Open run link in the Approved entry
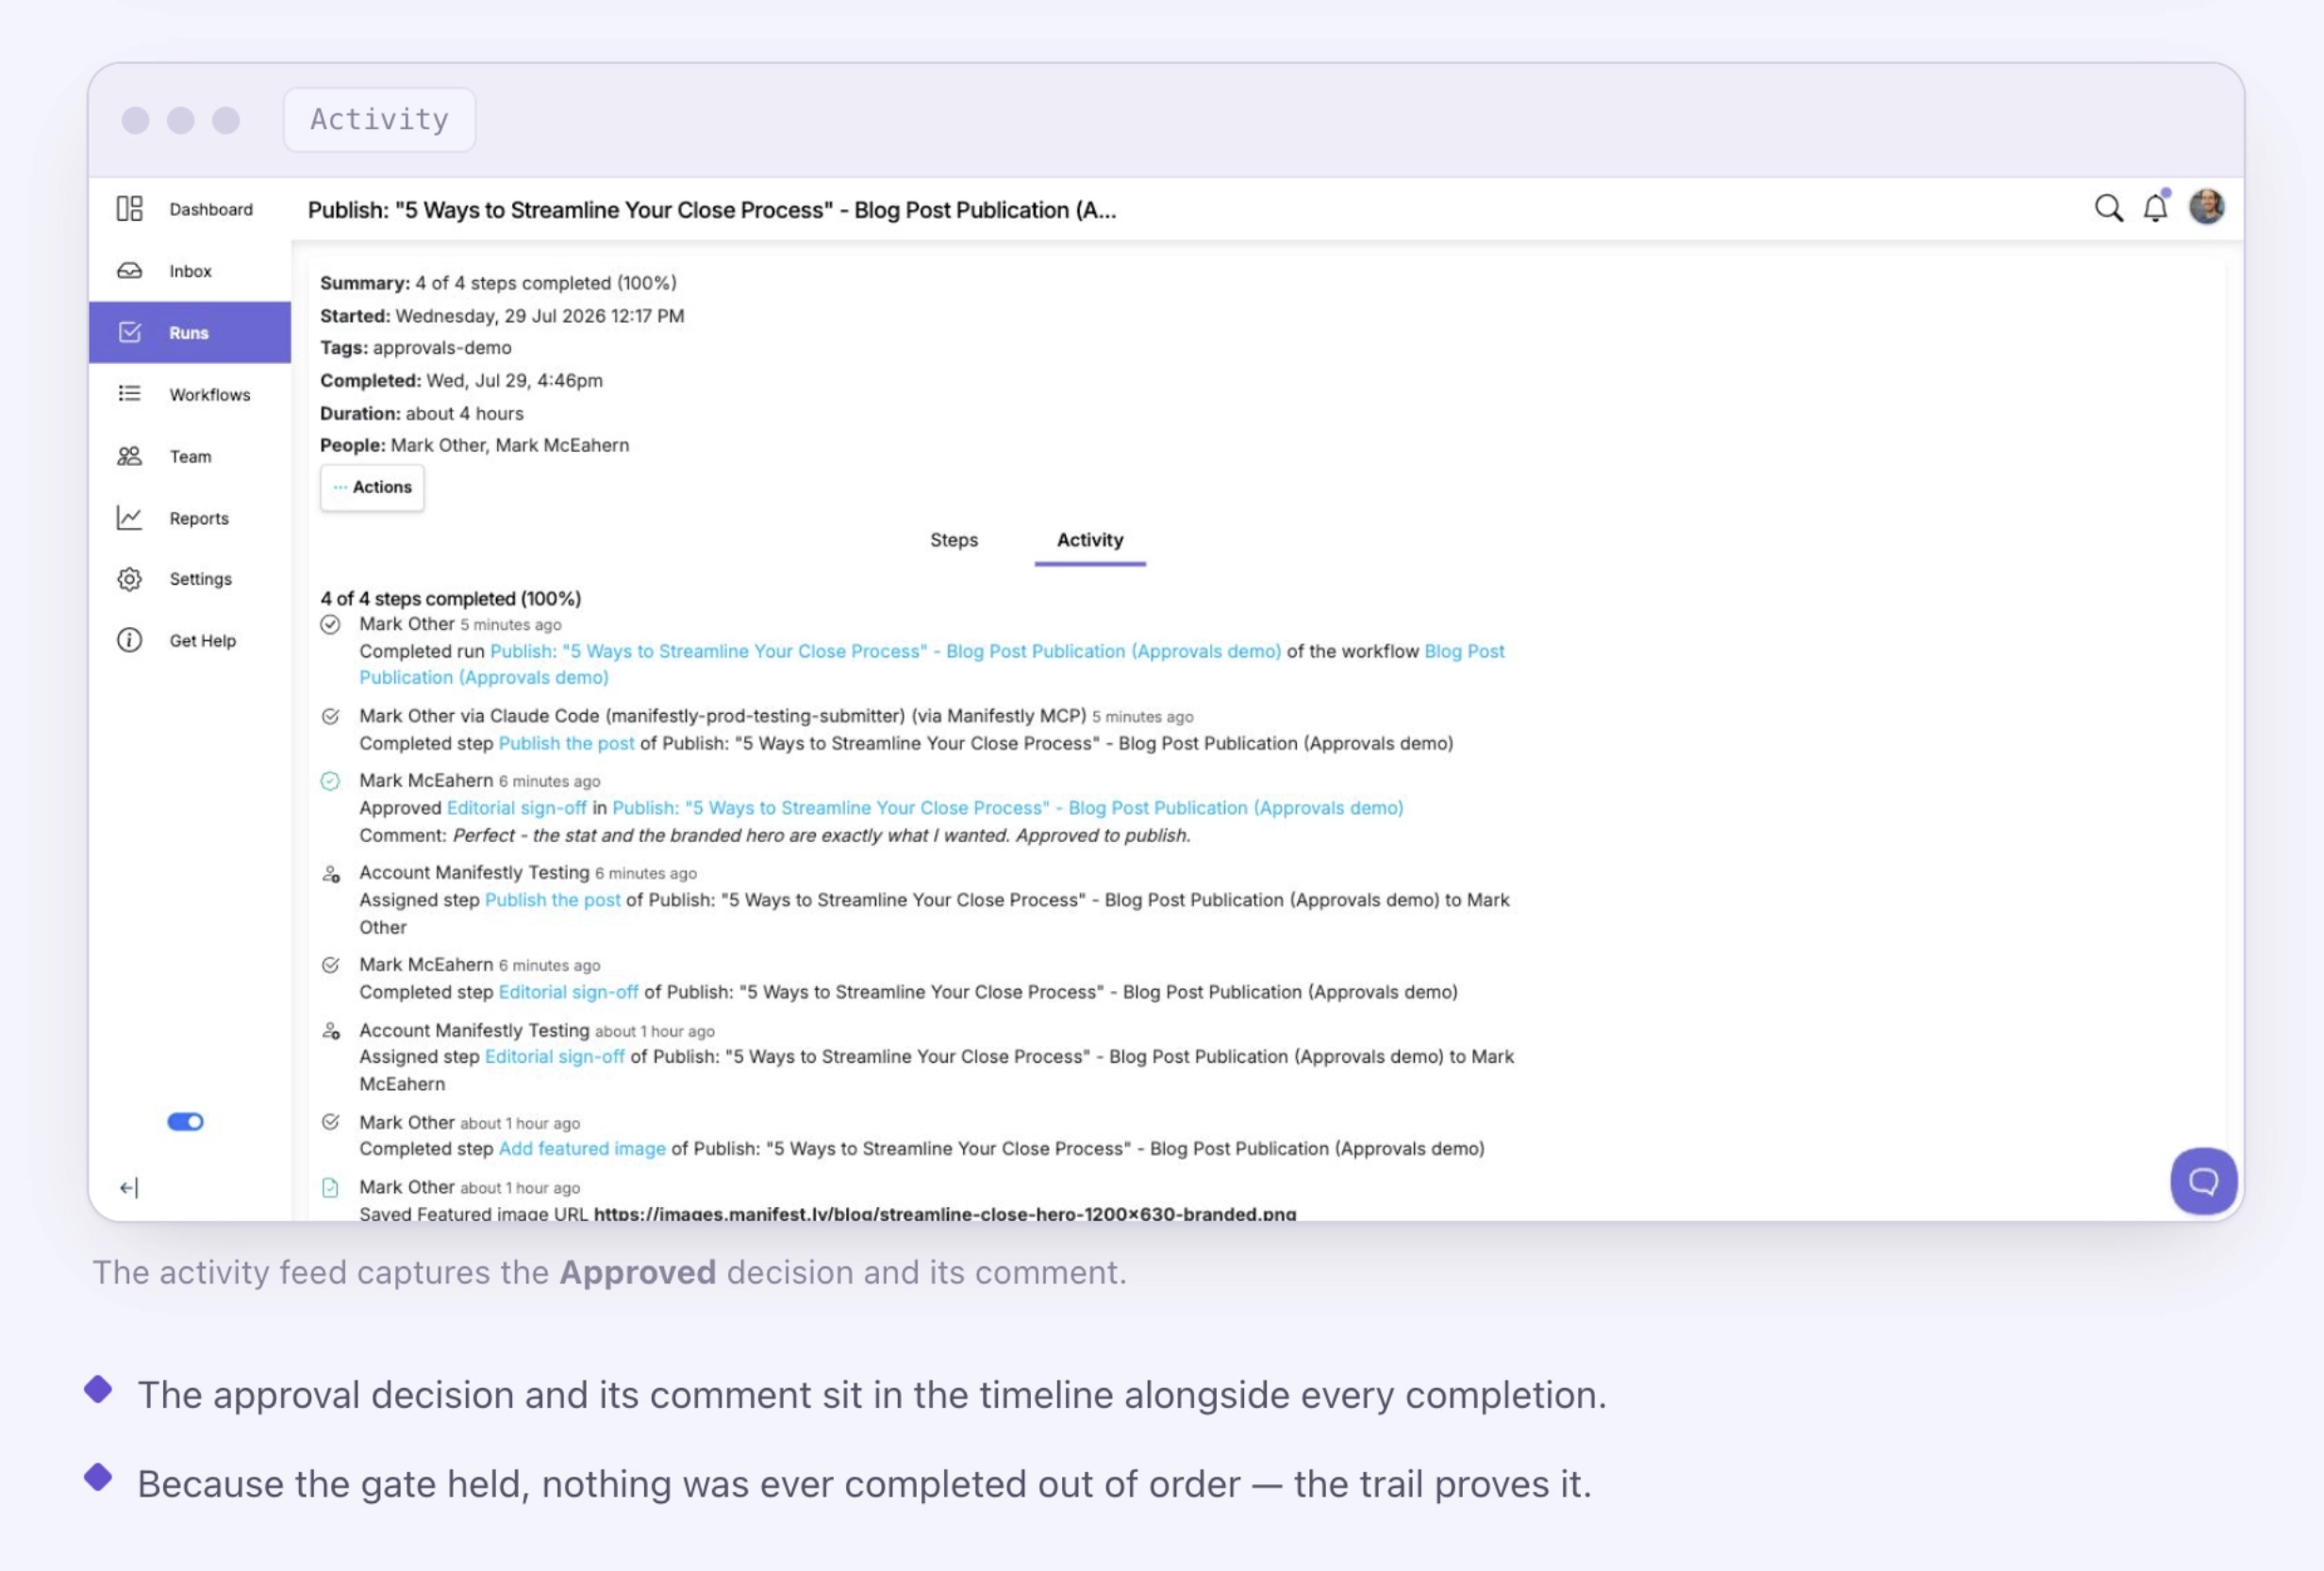The image size is (2324, 1571). 1007,808
